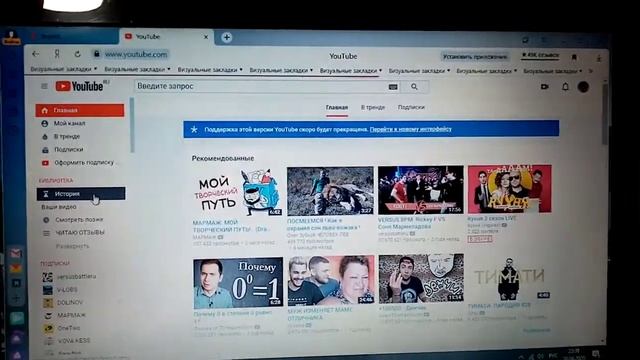This screenshot has height=360, width=640.
Task: Click the Перейти к новому интерфейсу link
Action: pyautogui.click(x=411, y=129)
